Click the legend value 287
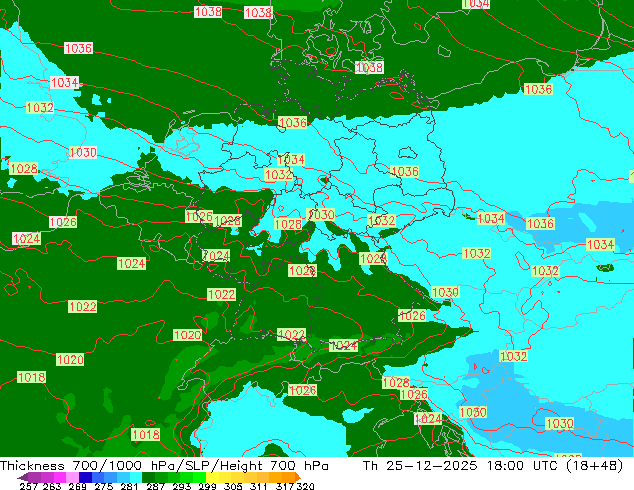Screen dimensions: 634x490 click(x=156, y=486)
